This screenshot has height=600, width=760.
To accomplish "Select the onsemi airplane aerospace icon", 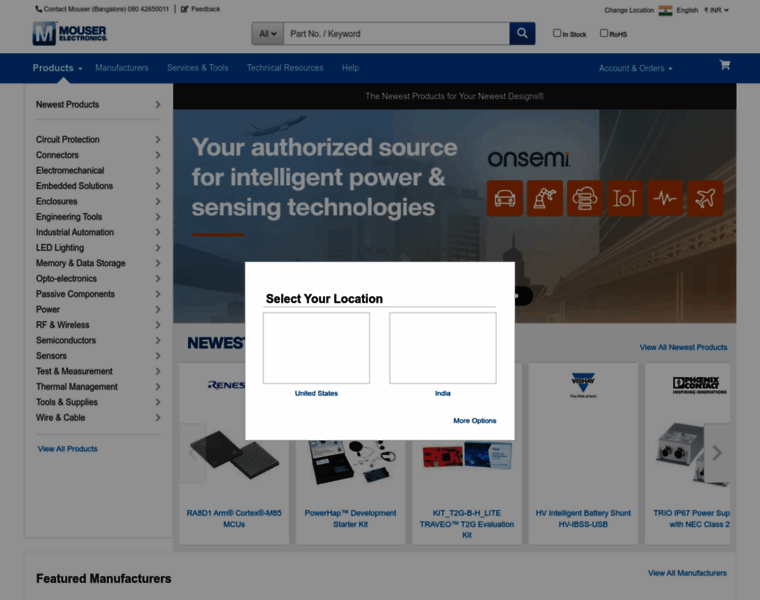I will coord(705,198).
